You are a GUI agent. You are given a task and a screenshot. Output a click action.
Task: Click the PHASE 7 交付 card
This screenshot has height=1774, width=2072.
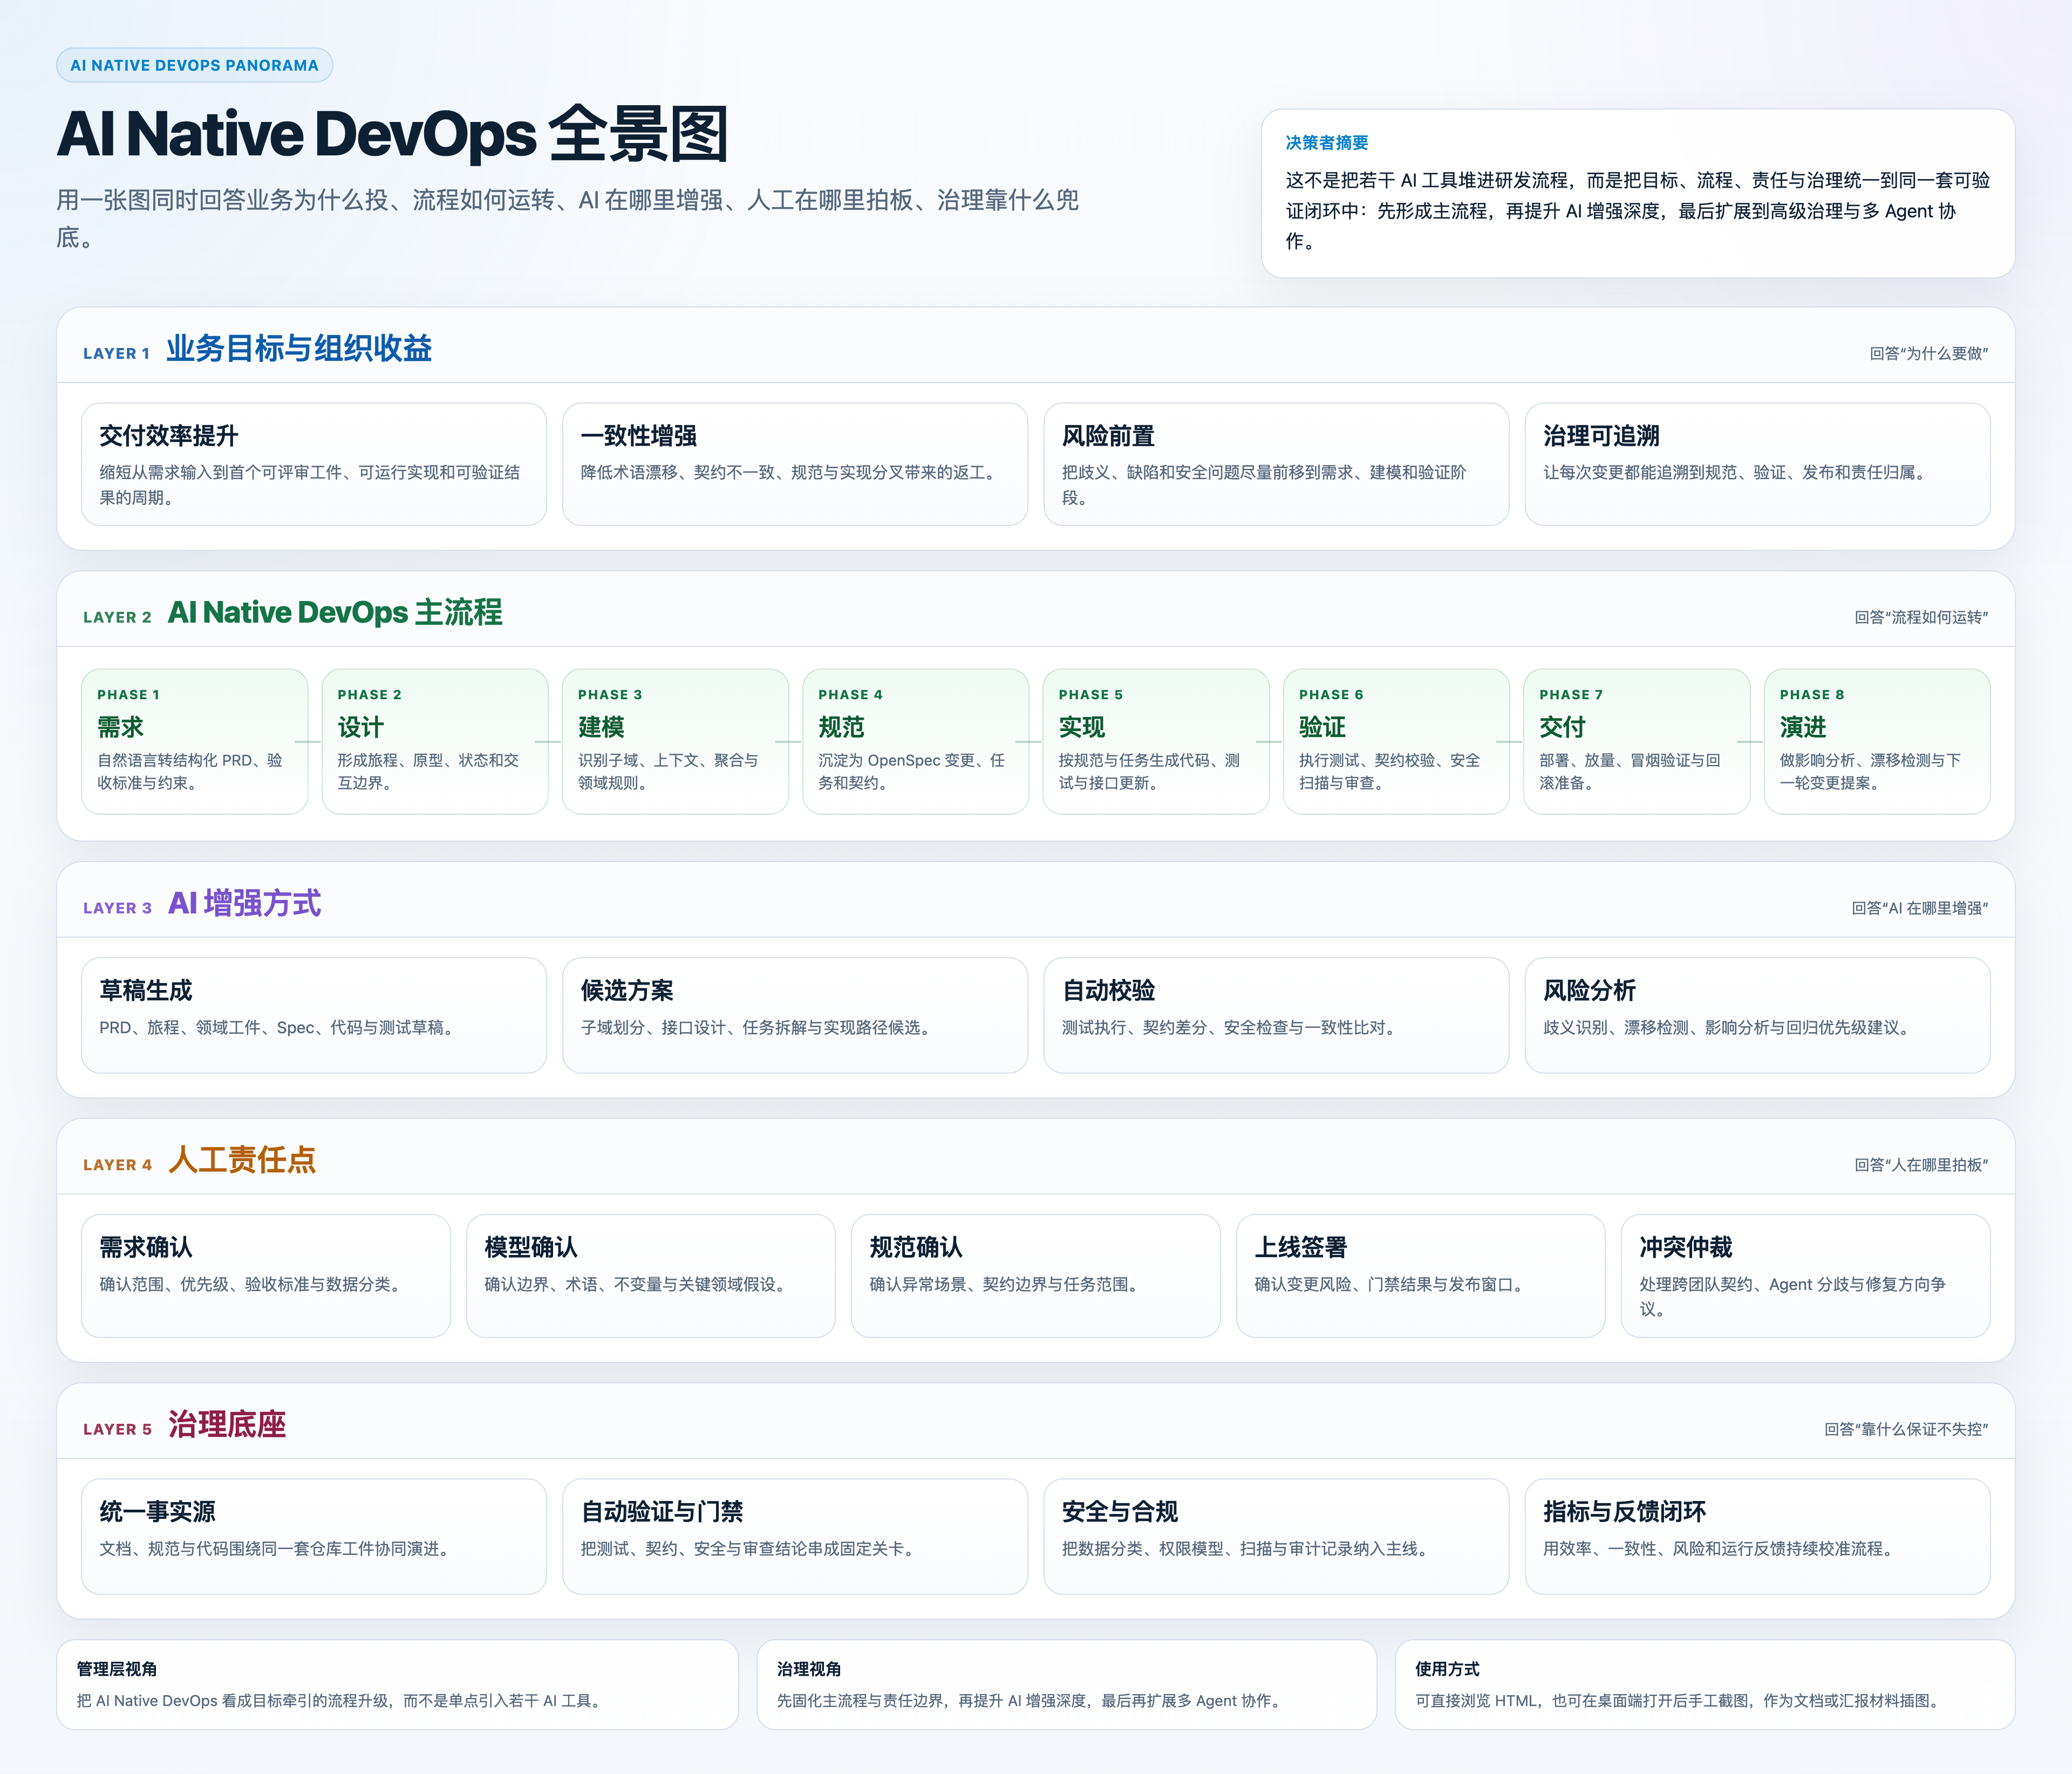(1637, 741)
